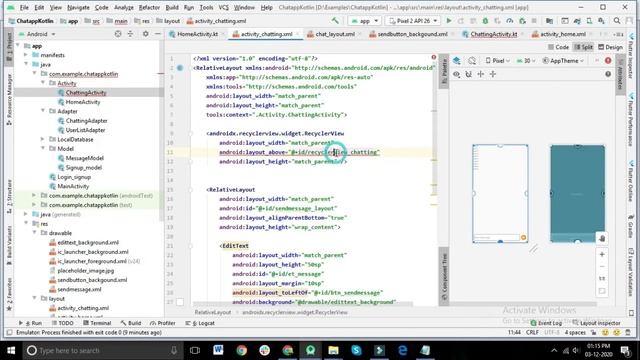Switch editor to Design view mode
The height and width of the screenshot is (360, 640).
pyautogui.click(x=610, y=47)
